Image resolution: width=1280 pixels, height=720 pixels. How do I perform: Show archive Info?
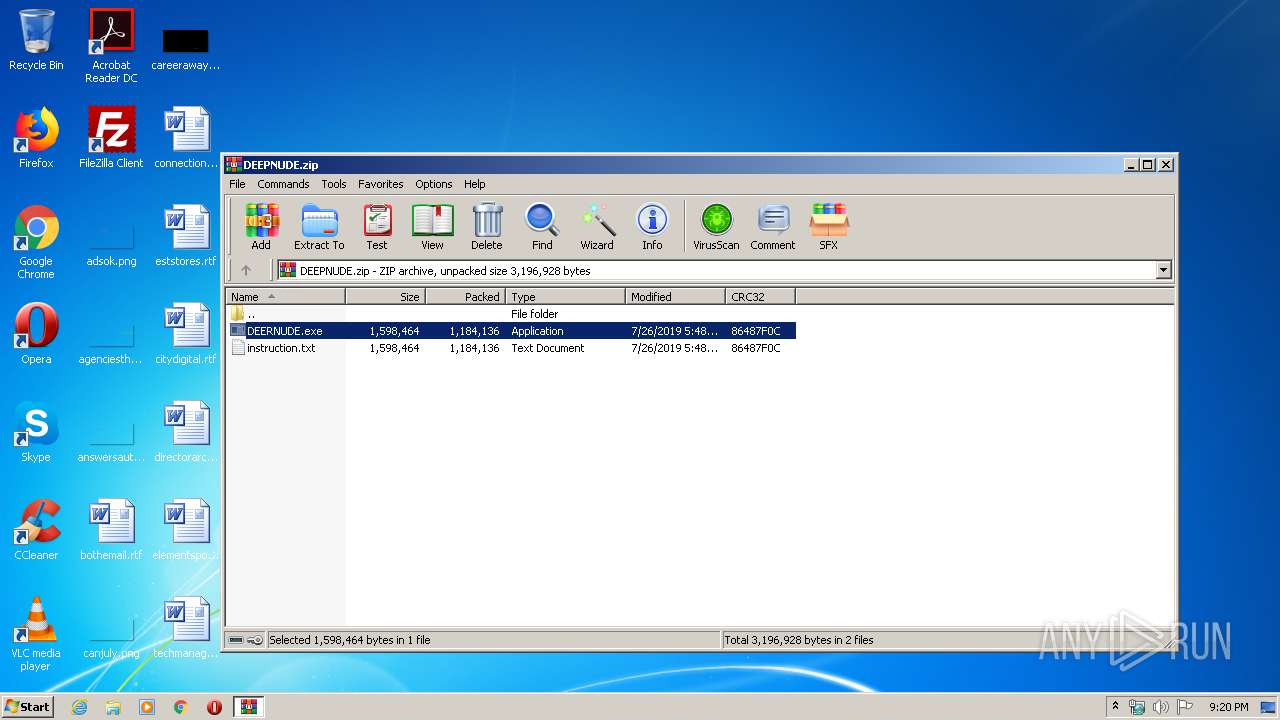click(652, 226)
